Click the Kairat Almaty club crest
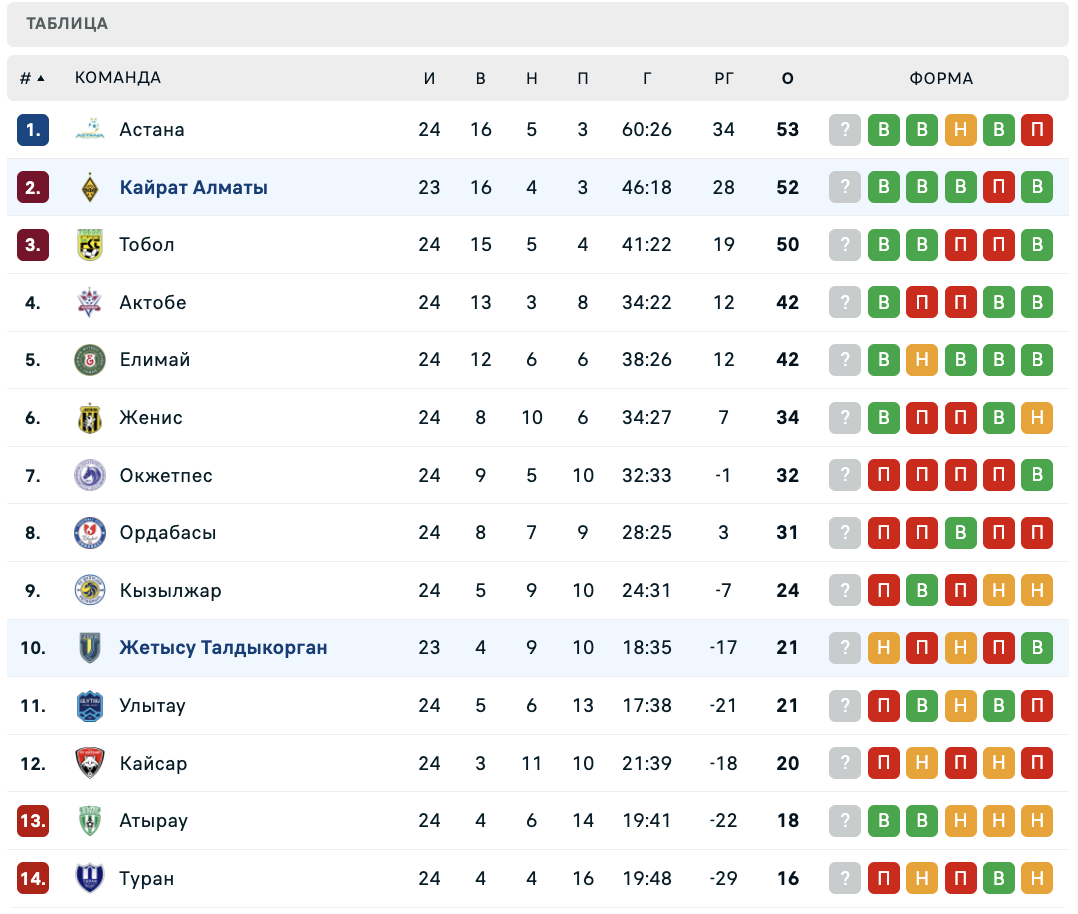Viewport: 1078px width, 914px height. point(90,187)
